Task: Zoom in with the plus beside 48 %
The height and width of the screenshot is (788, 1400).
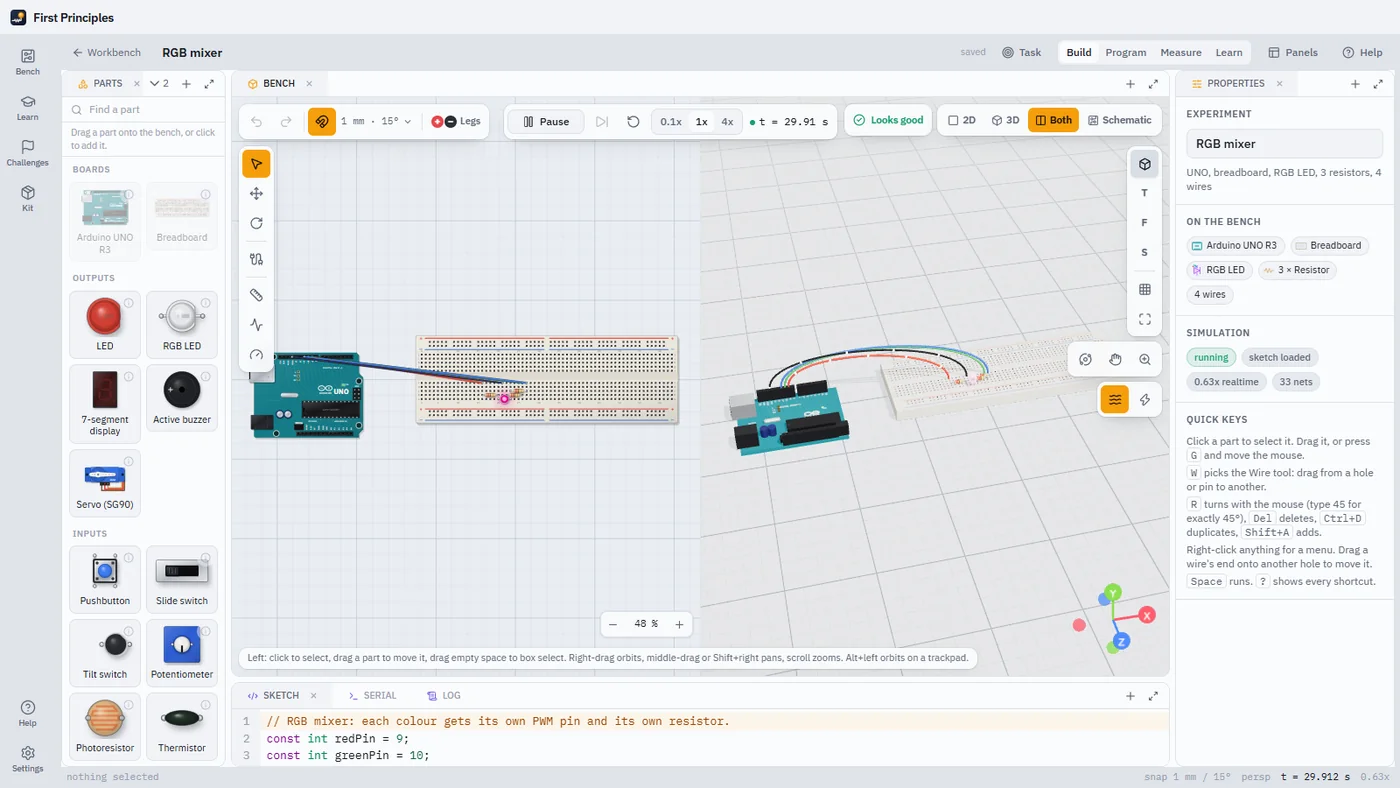Action: point(679,624)
